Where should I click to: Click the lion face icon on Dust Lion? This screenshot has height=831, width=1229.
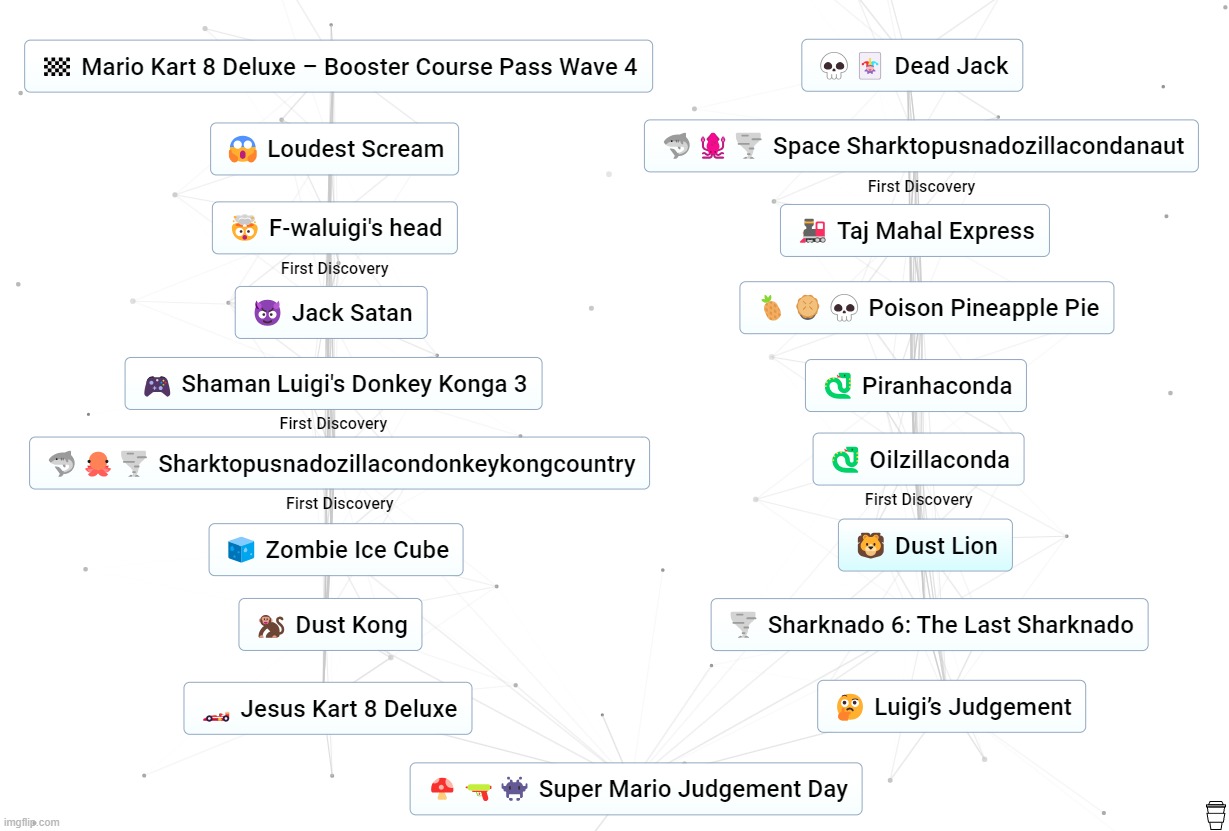pyautogui.click(x=870, y=546)
